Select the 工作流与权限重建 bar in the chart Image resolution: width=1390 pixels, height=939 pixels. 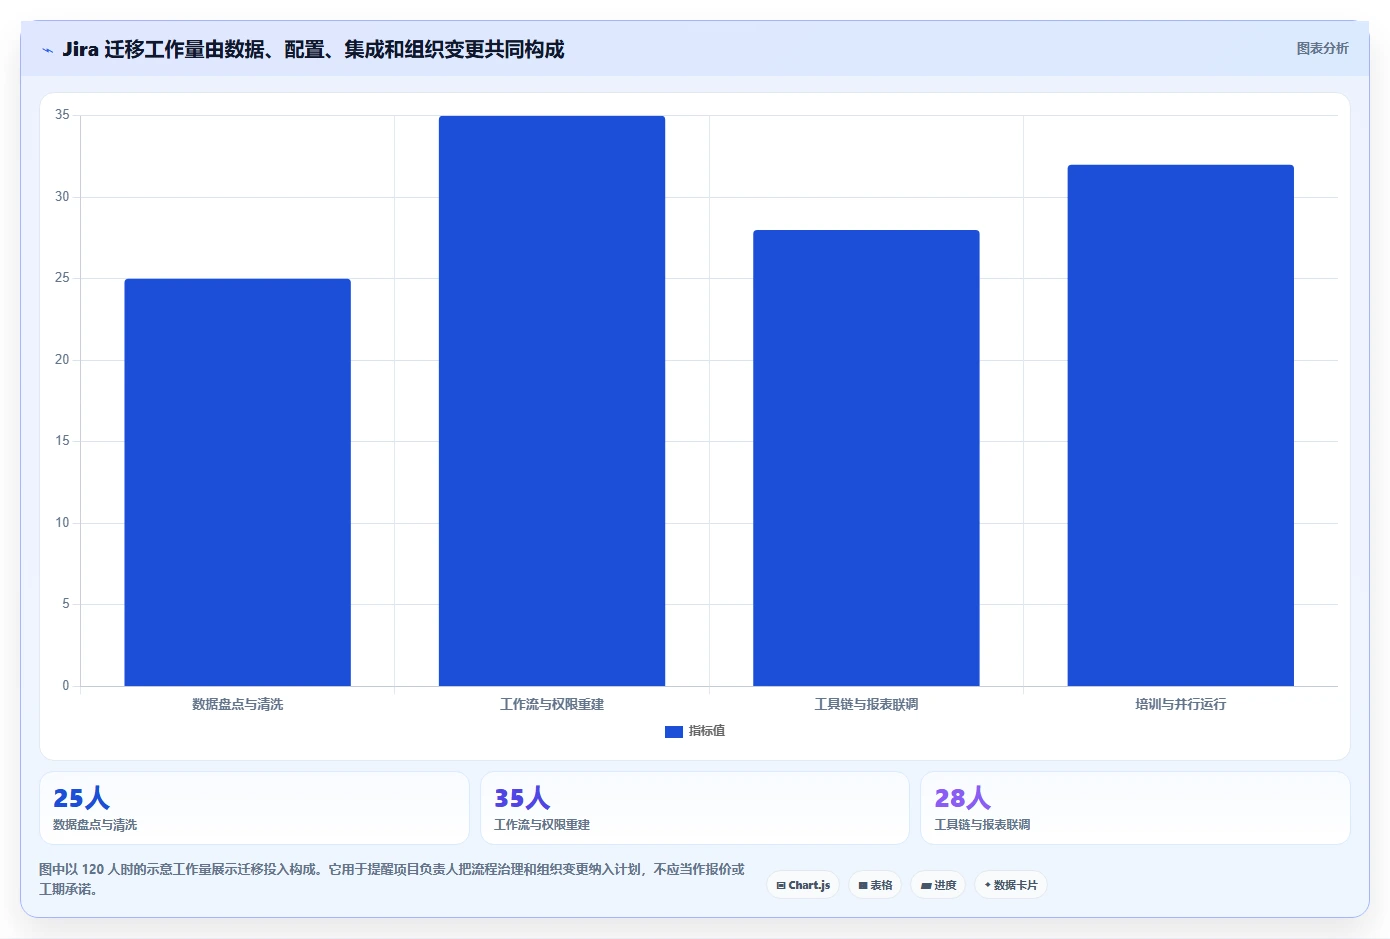point(552,401)
